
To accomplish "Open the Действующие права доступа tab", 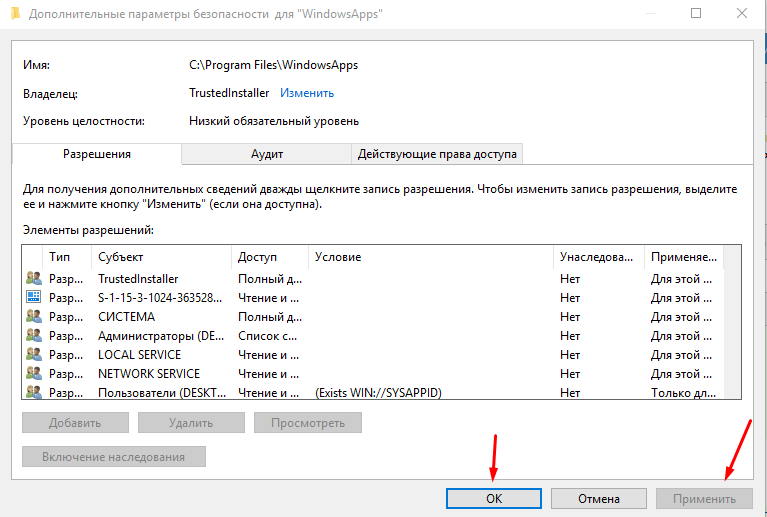I will pyautogui.click(x=437, y=154).
